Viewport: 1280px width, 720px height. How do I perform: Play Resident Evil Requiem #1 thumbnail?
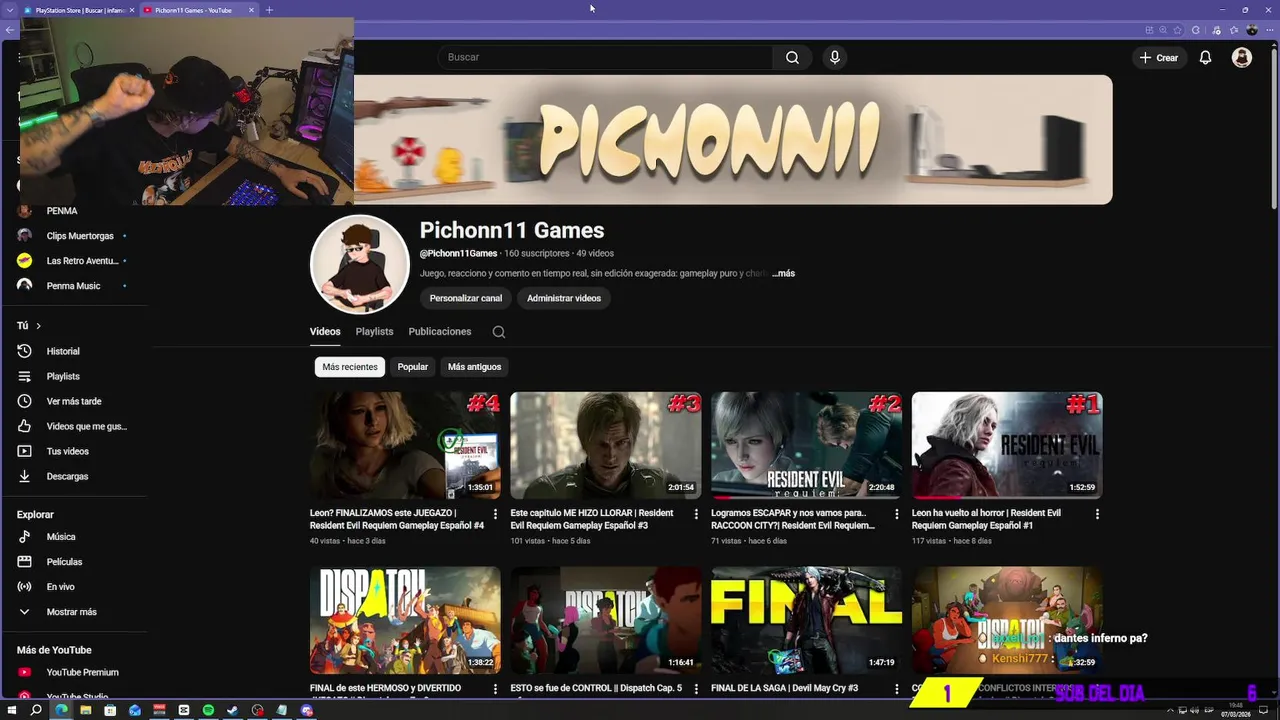[1007, 445]
